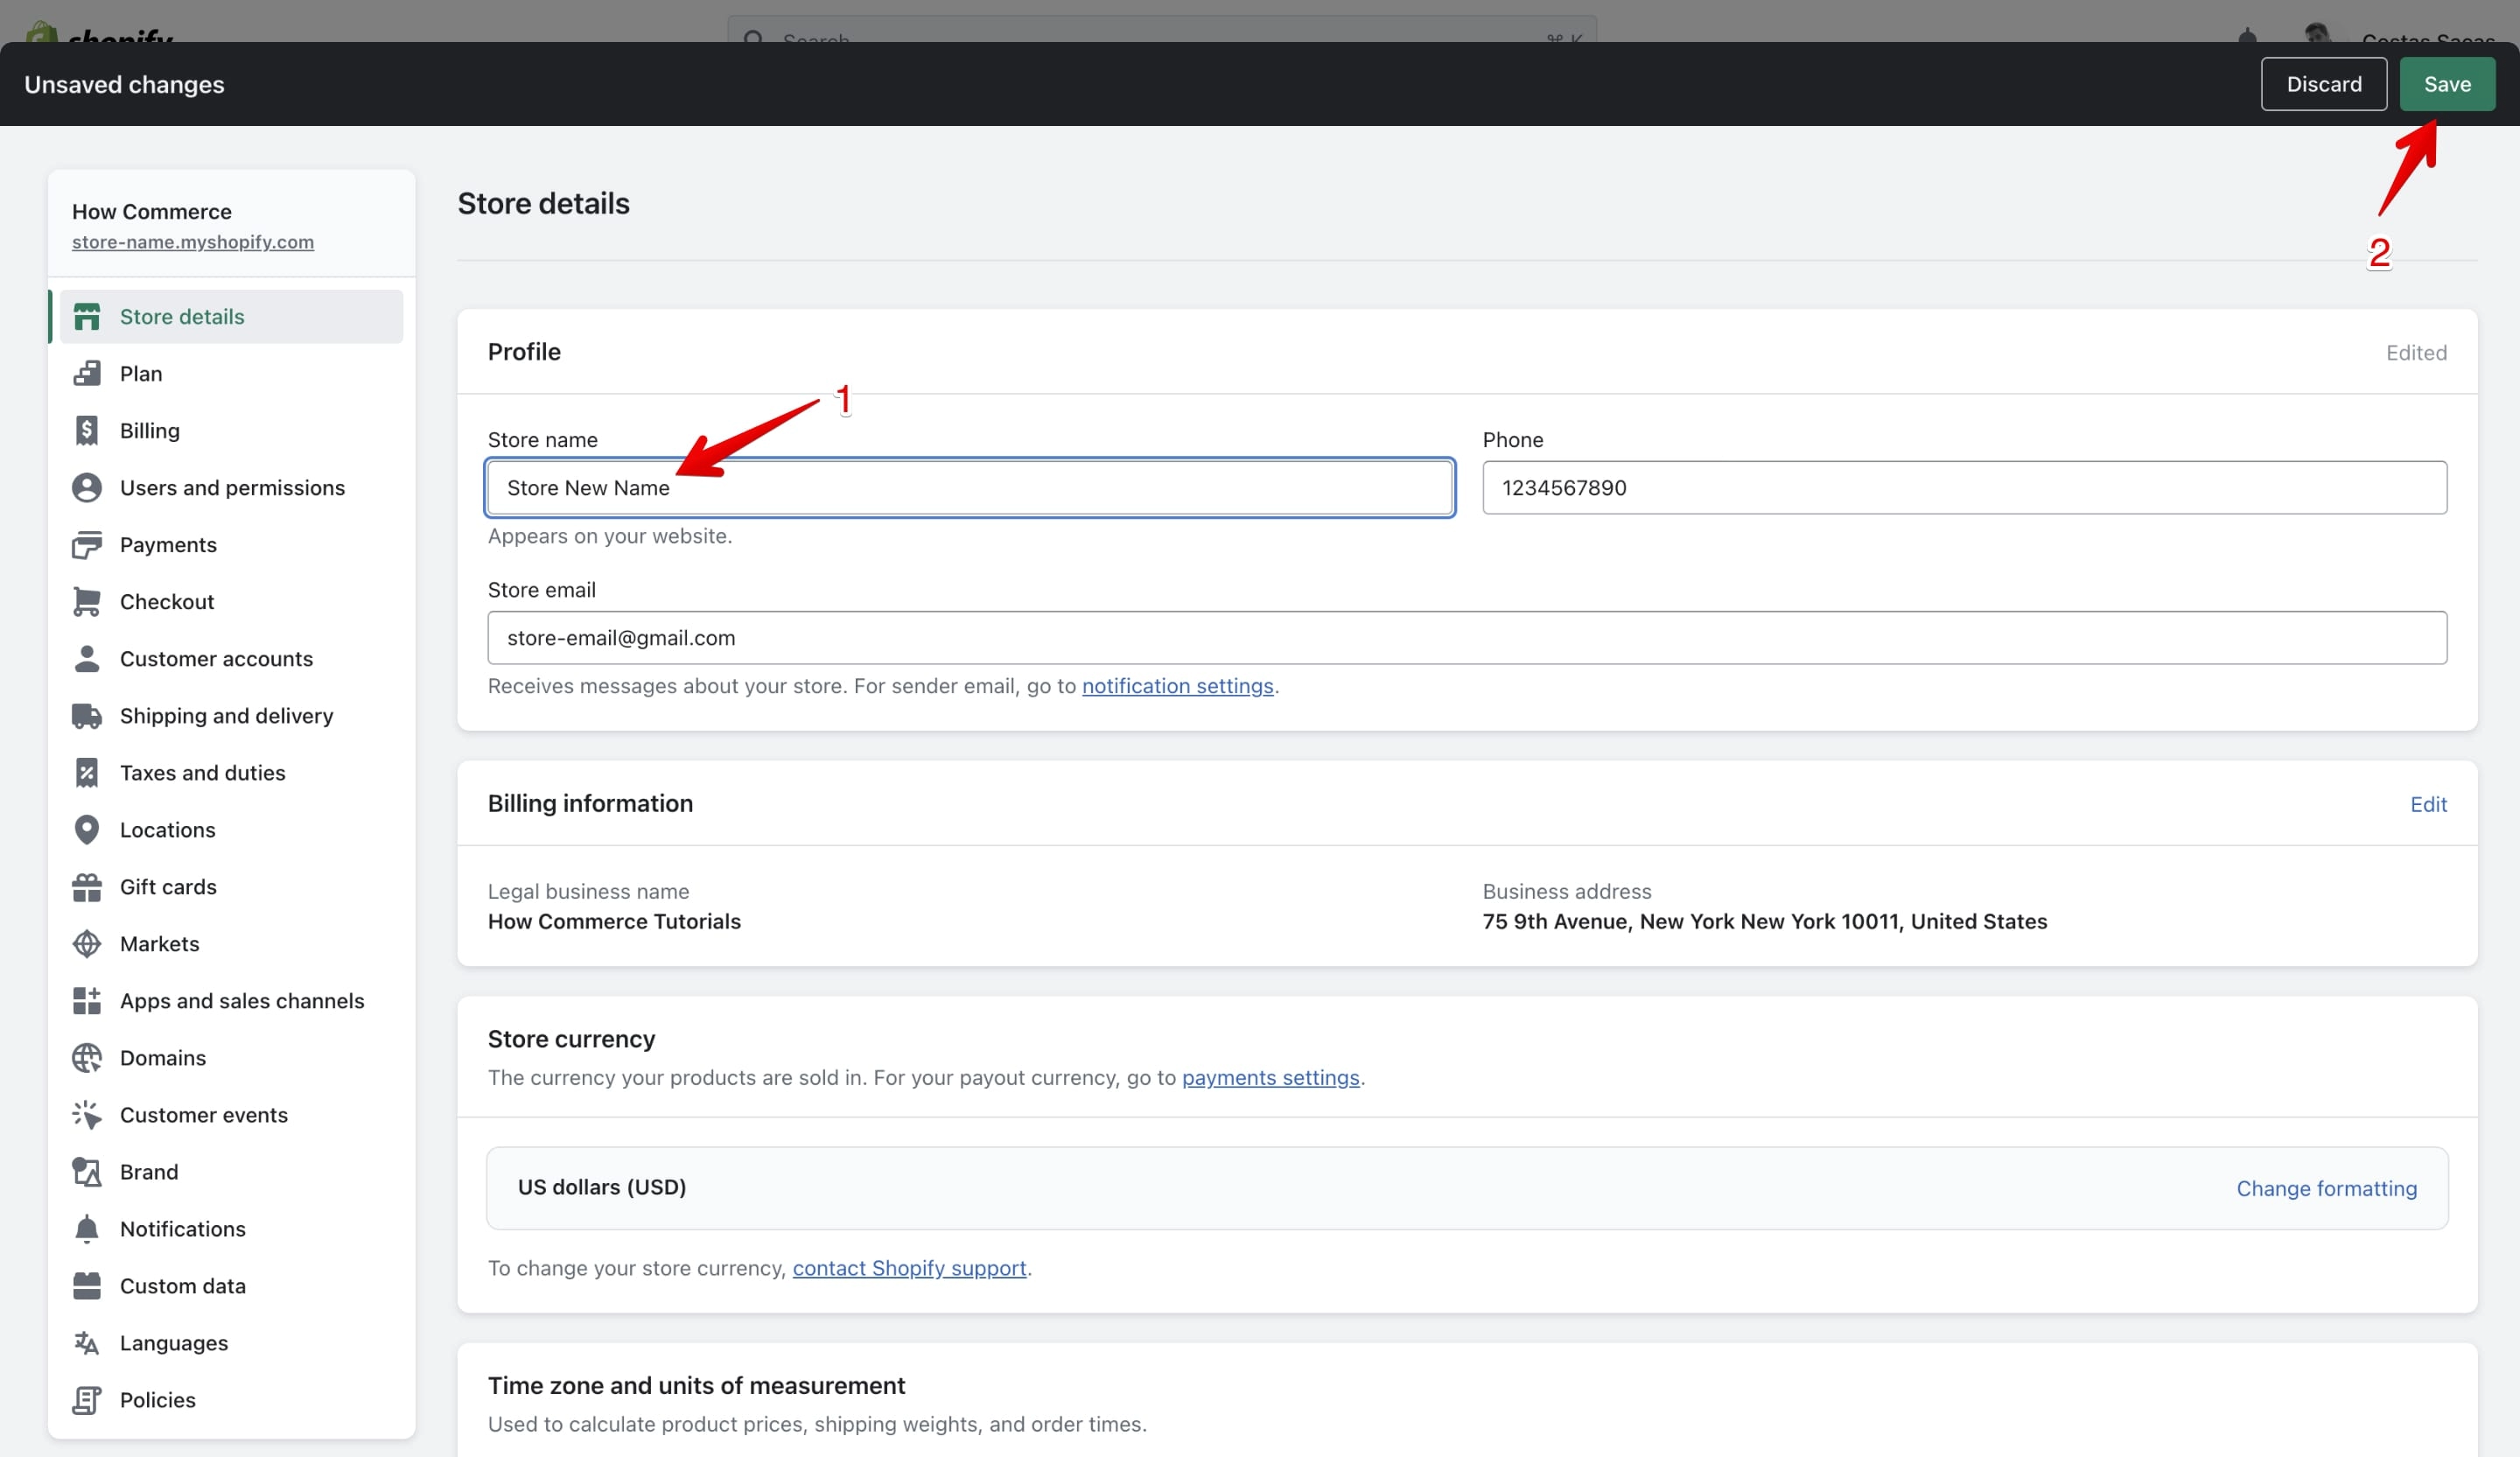The height and width of the screenshot is (1457, 2520).
Task: Click the Customer events sparkle cursor icon
Action: pyautogui.click(x=87, y=1115)
